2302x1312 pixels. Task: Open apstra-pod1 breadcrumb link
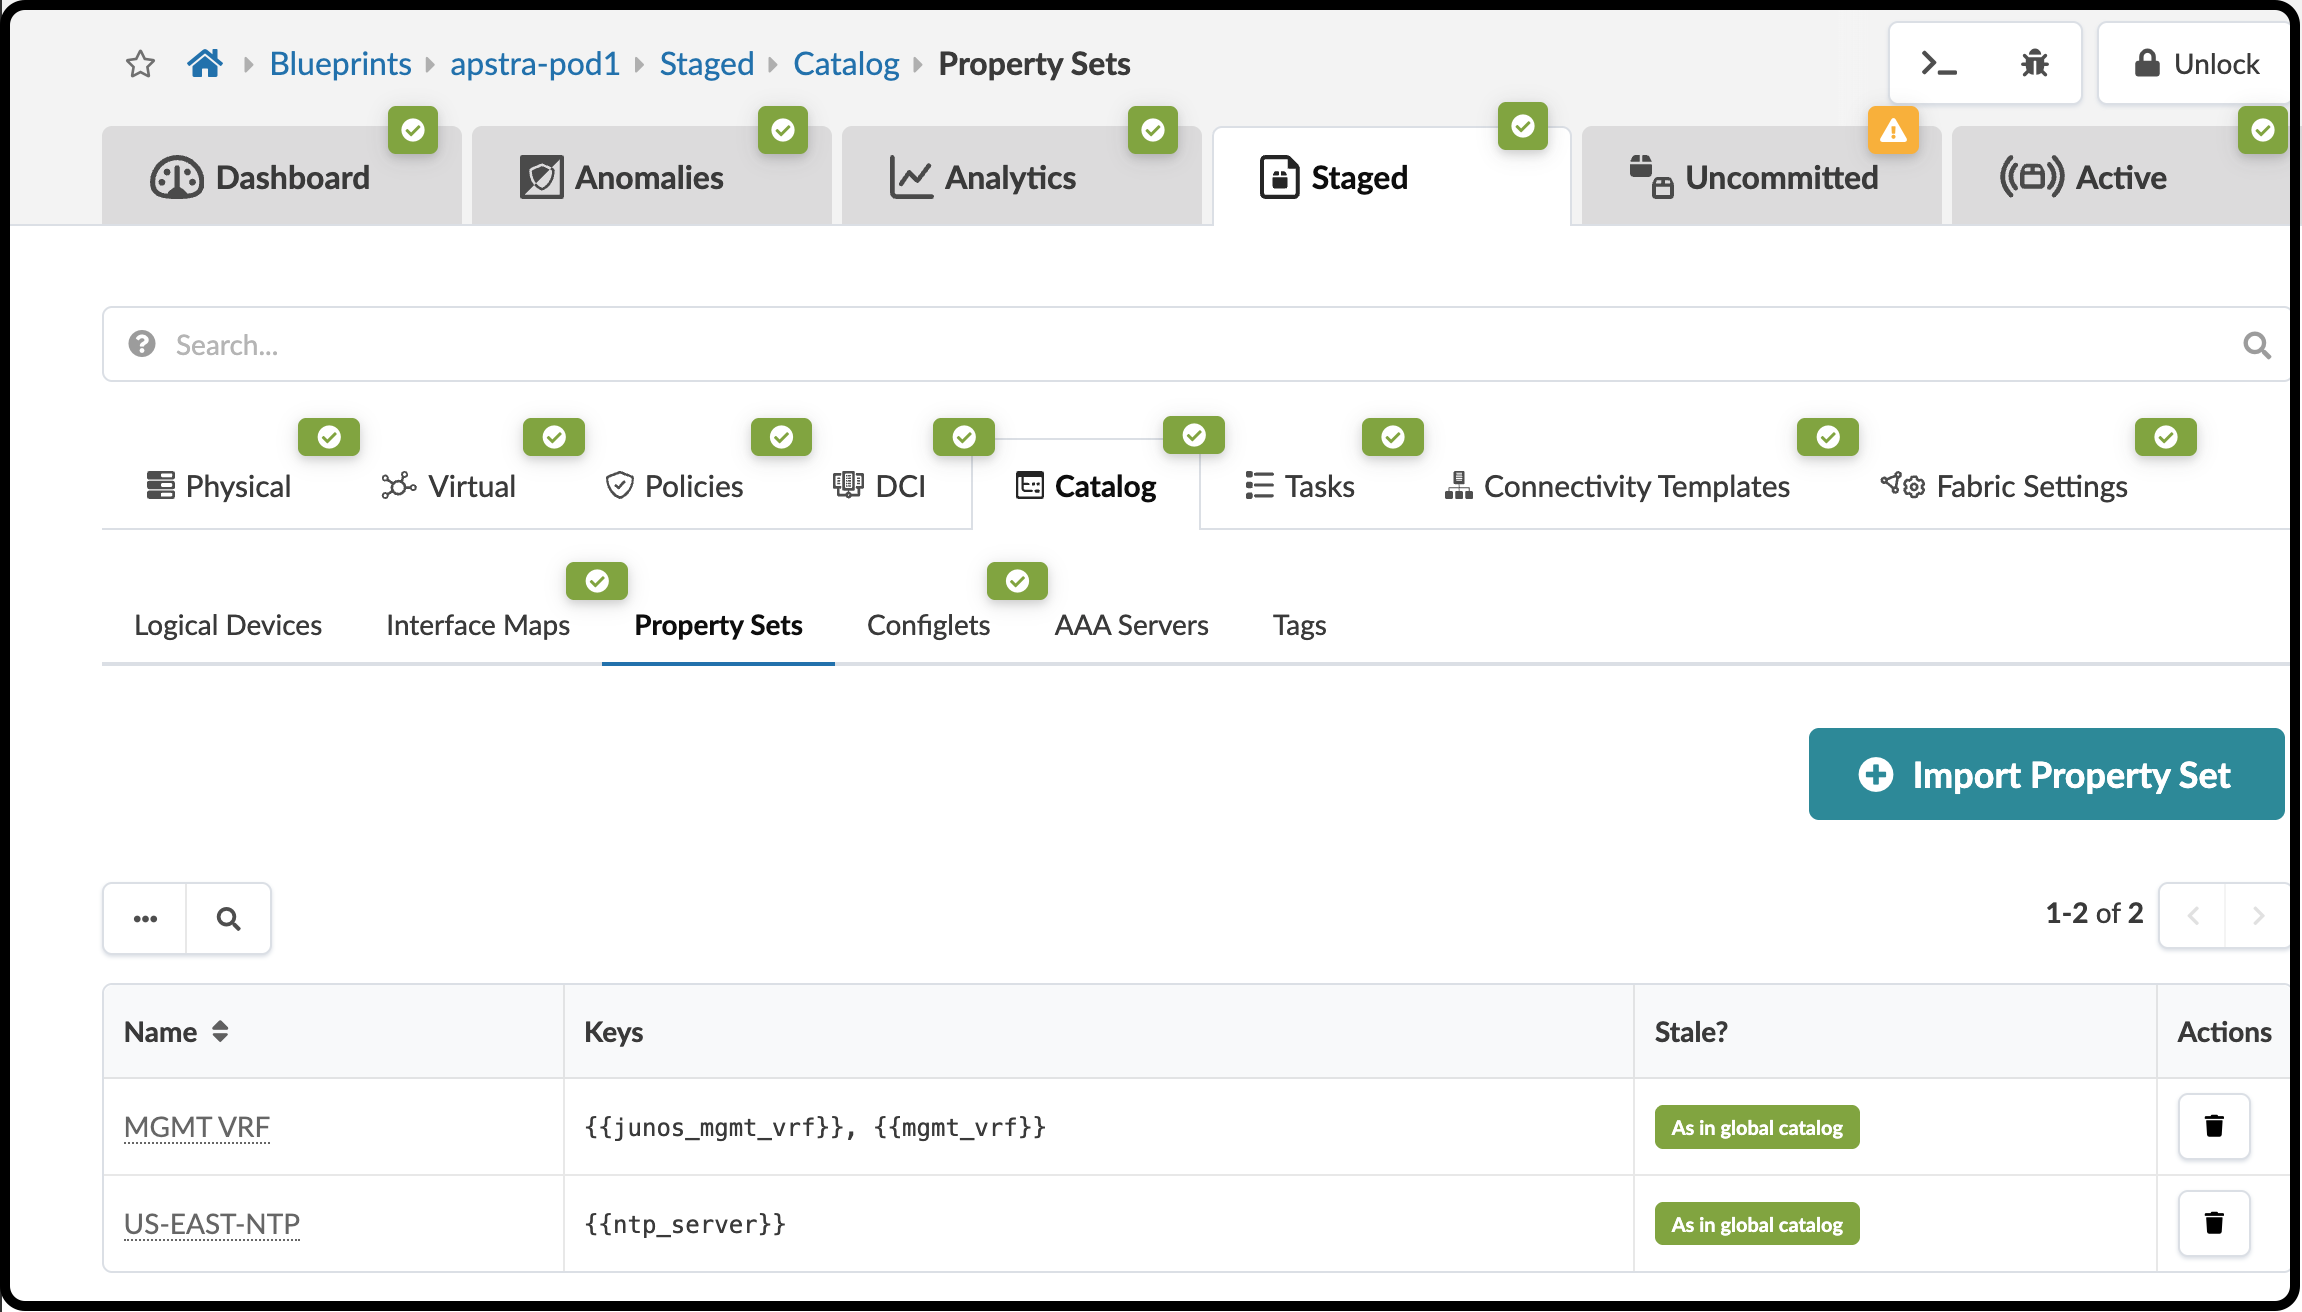535,64
